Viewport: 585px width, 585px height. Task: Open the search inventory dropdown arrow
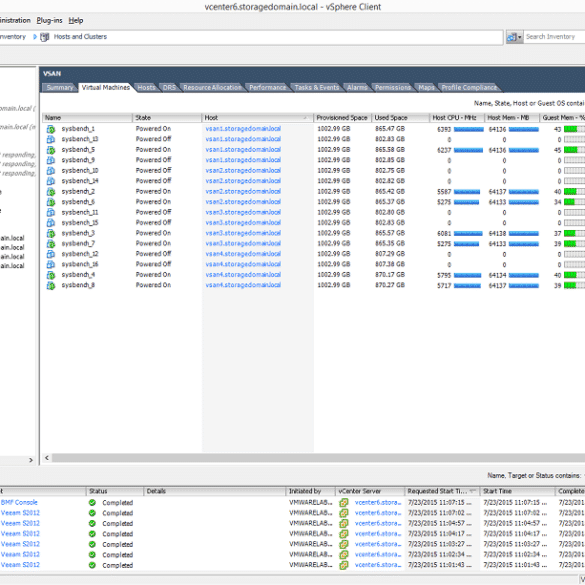click(x=520, y=37)
